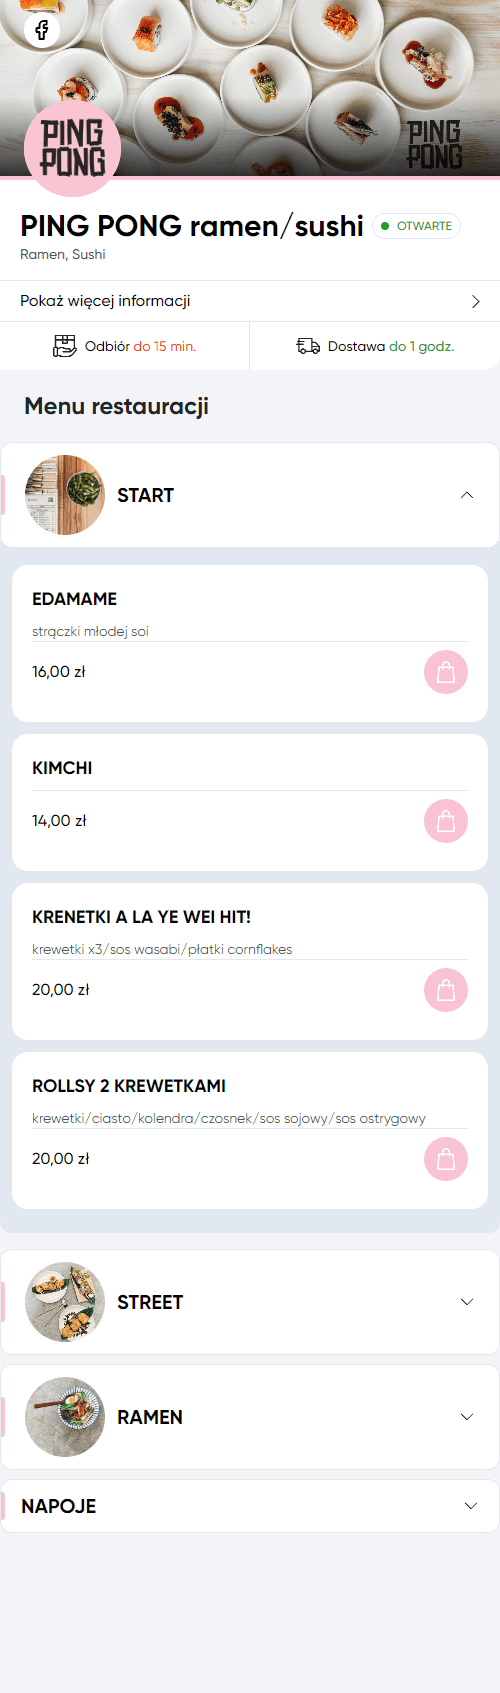Click the pickup box icon near Odbiór
The width and height of the screenshot is (500, 1693).
pos(64,346)
